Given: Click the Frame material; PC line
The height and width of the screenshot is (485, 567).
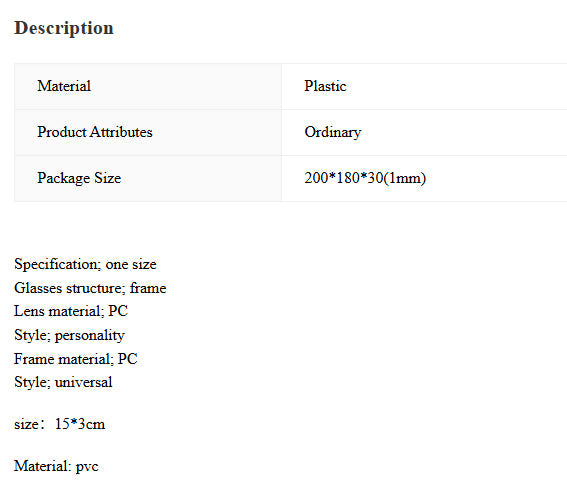Looking at the screenshot, I should point(76,359).
